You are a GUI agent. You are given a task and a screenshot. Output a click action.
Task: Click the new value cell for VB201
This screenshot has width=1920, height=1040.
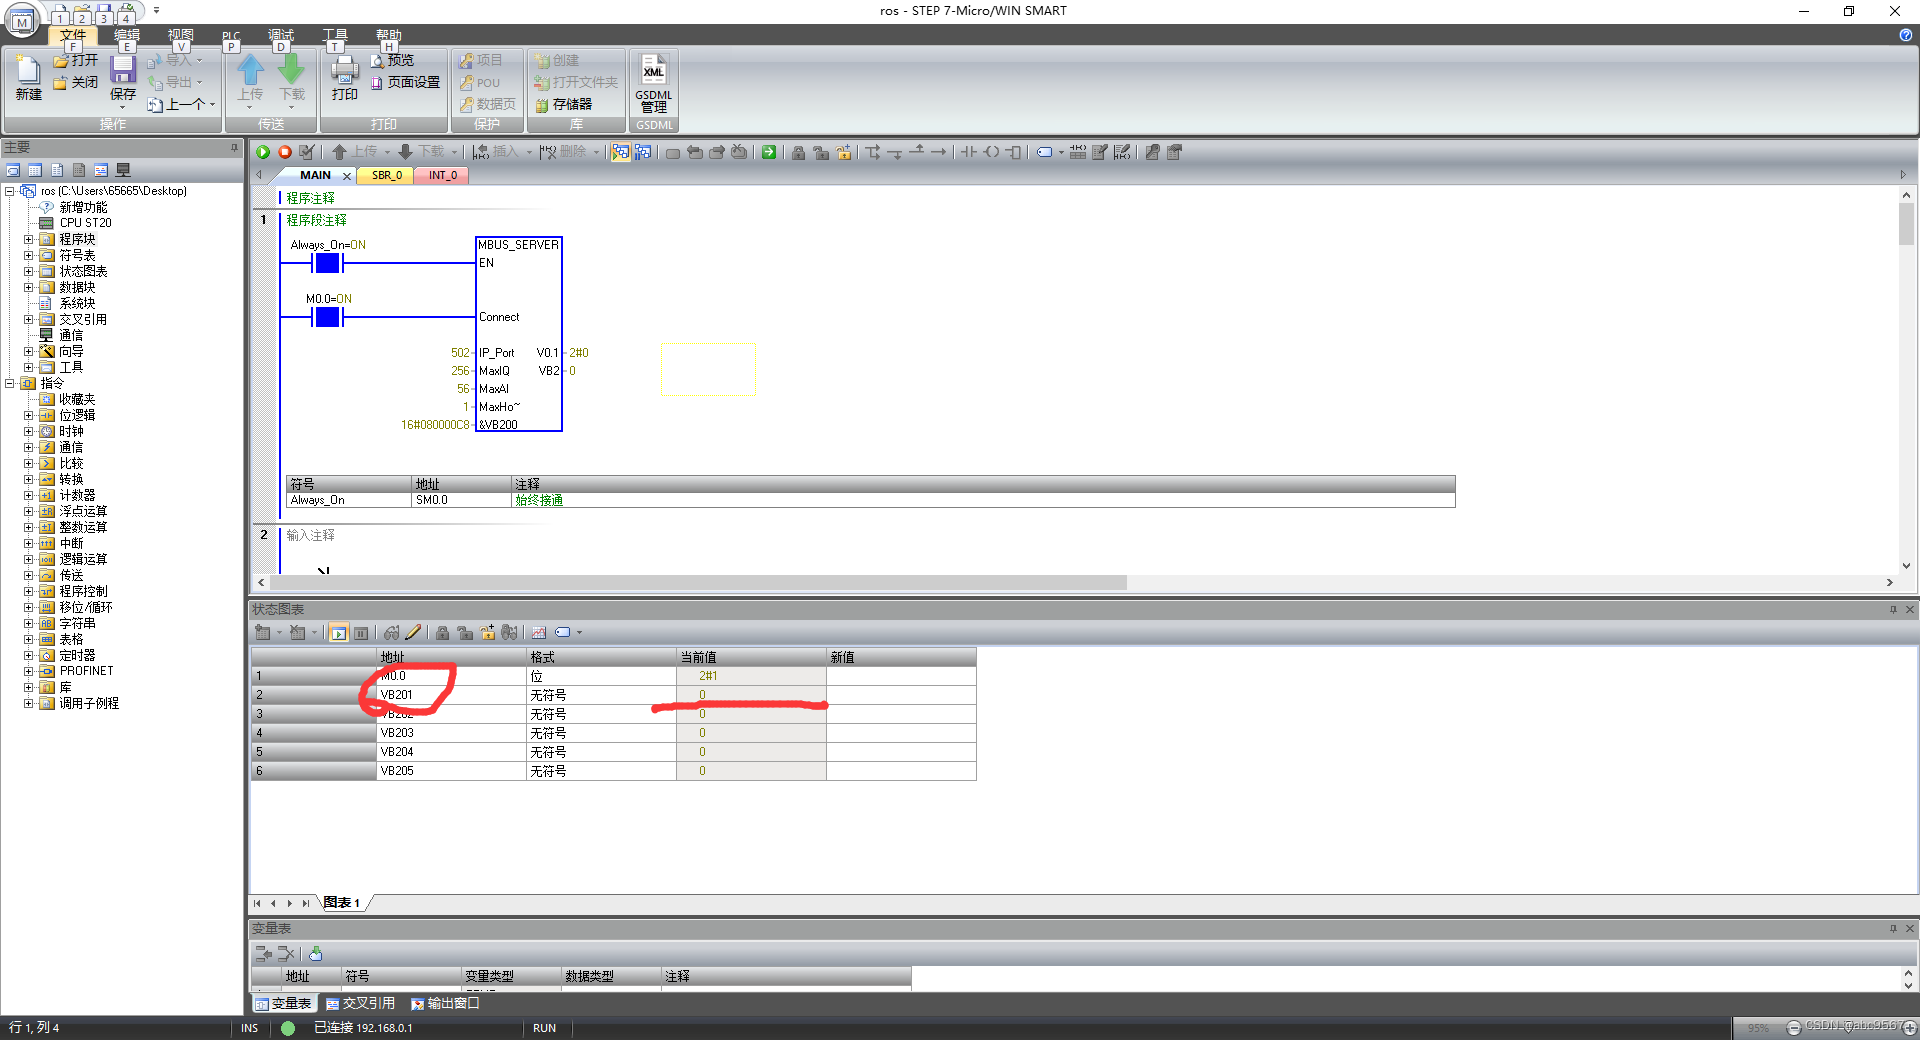(x=901, y=695)
